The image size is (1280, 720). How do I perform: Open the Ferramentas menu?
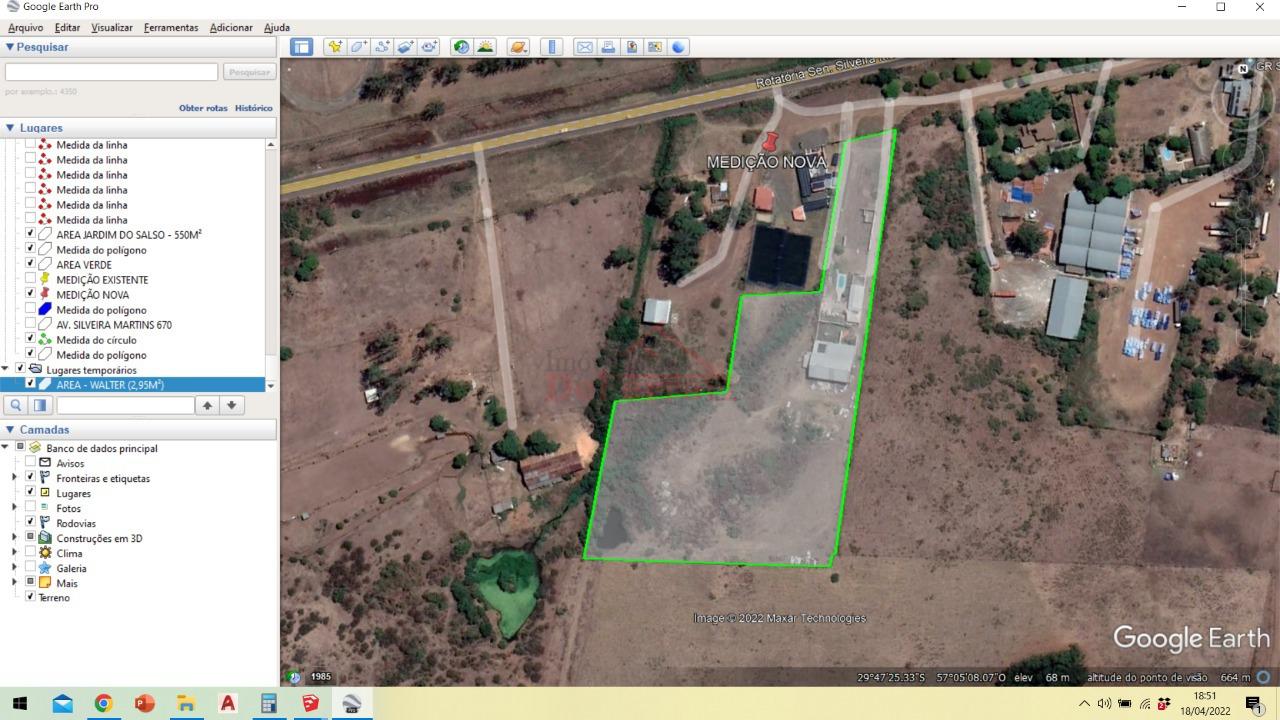tap(171, 28)
